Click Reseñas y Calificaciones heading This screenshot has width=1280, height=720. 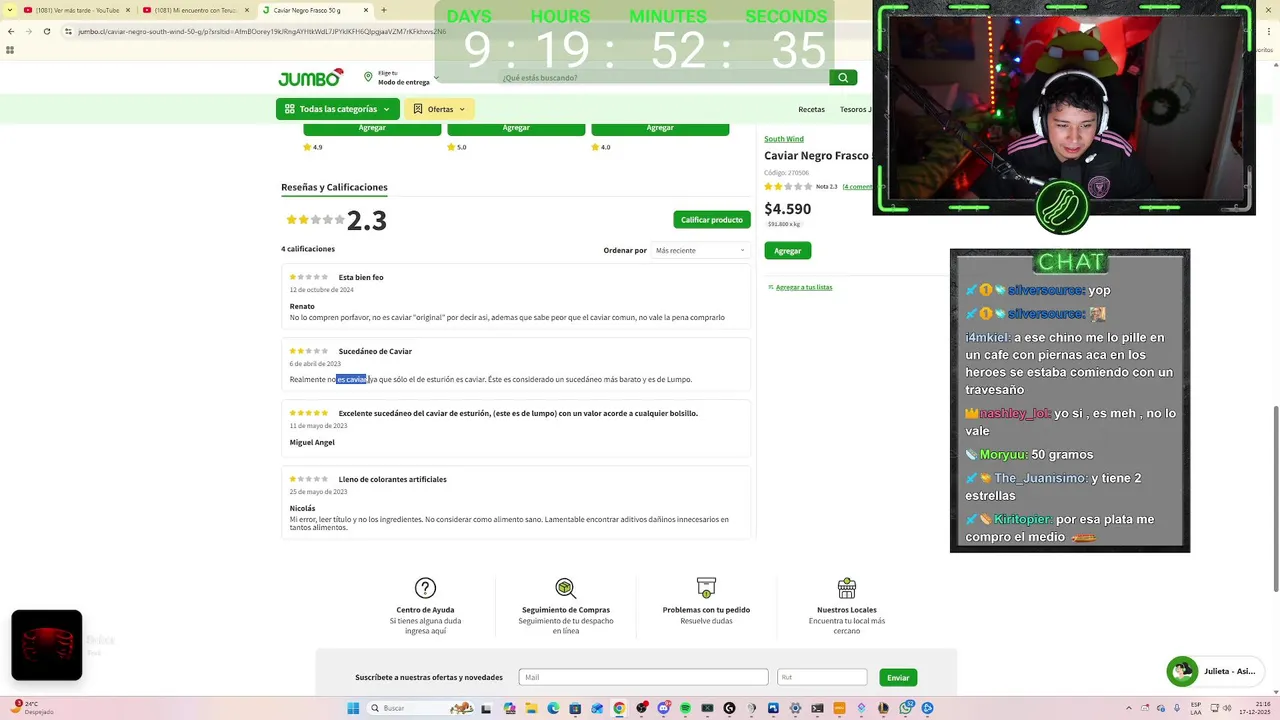point(334,187)
